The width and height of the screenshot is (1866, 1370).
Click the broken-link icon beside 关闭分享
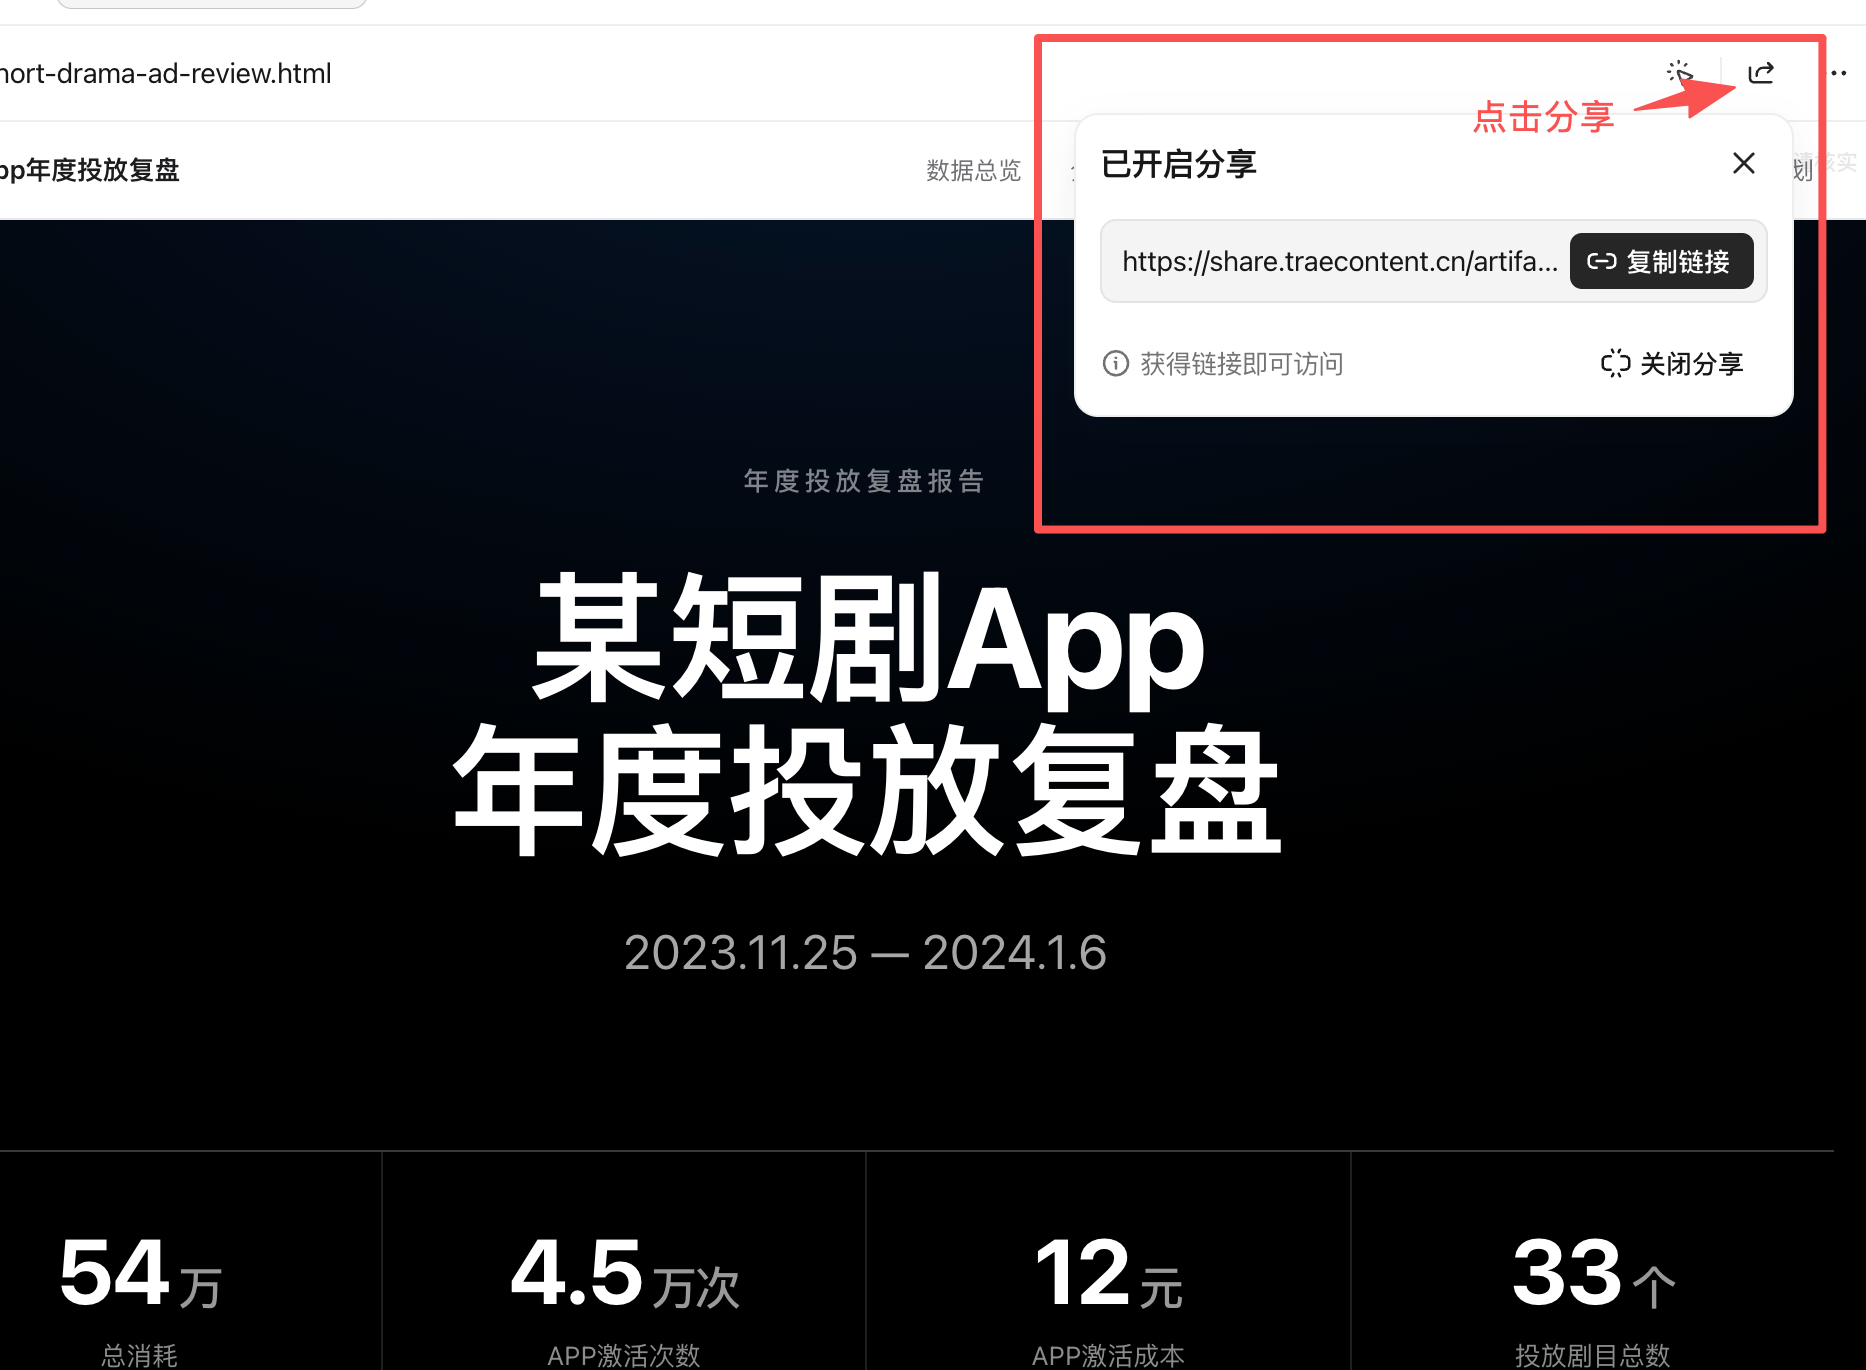[1615, 363]
